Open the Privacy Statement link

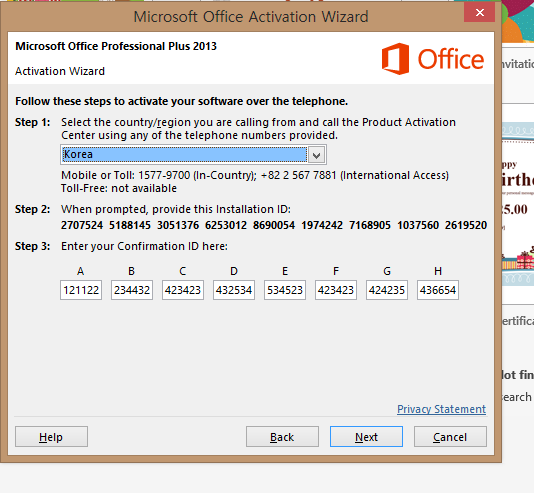pos(441,409)
